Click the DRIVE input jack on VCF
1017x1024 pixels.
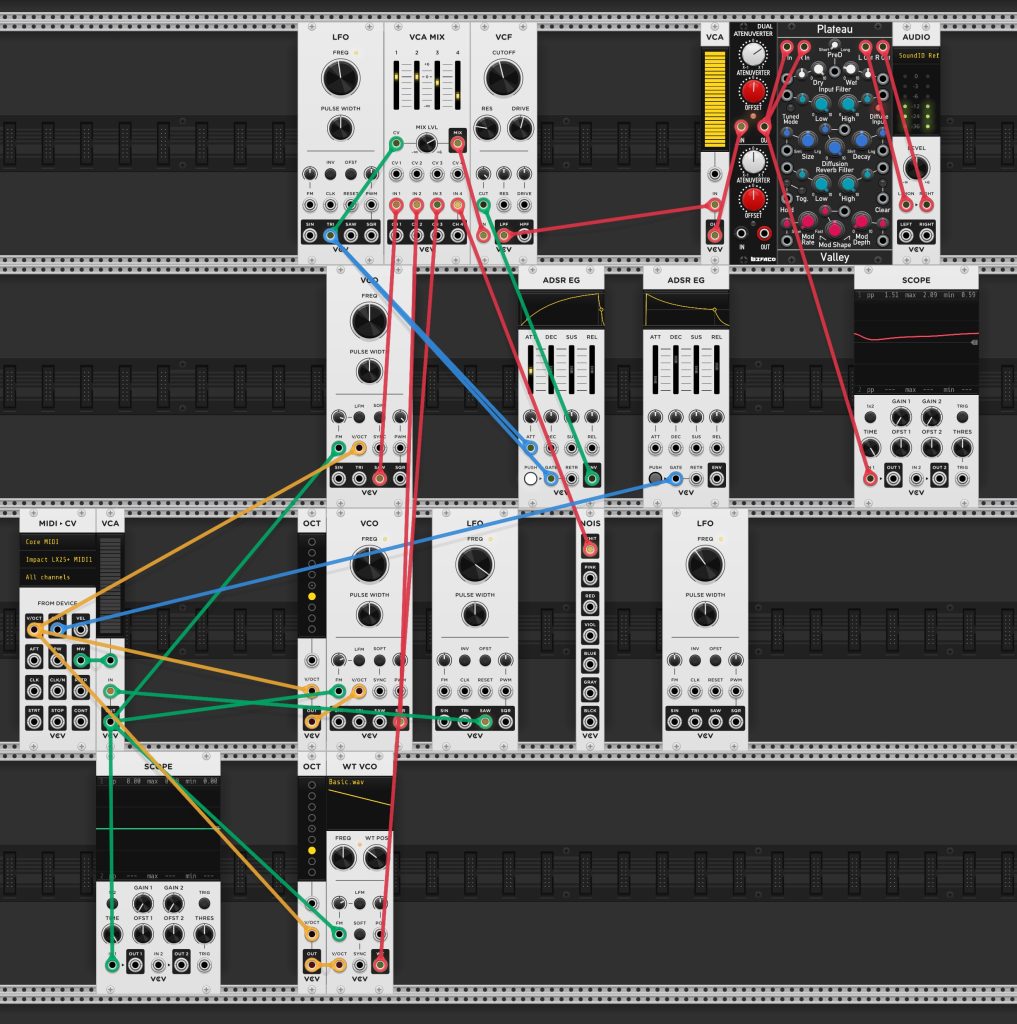coord(524,205)
